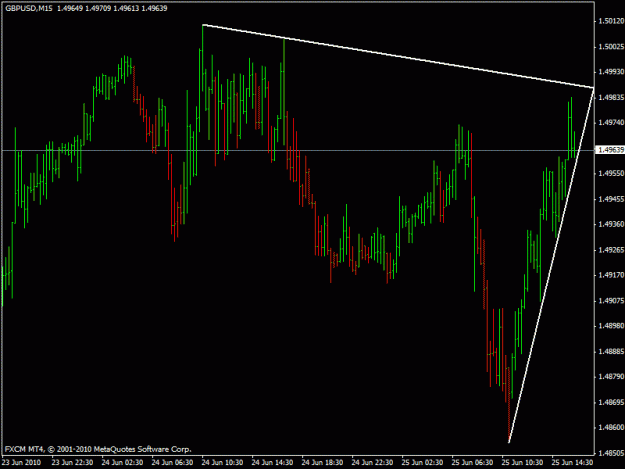The width and height of the screenshot is (625, 469).
Task: Click the 1.48885 price scale value
Action: click(x=611, y=351)
